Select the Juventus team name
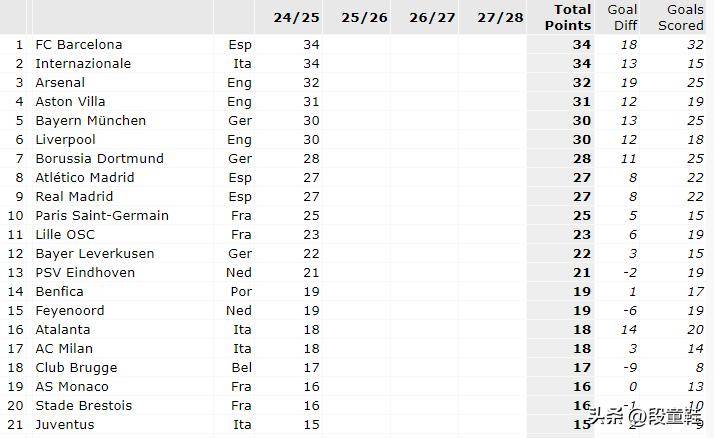 tap(65, 425)
